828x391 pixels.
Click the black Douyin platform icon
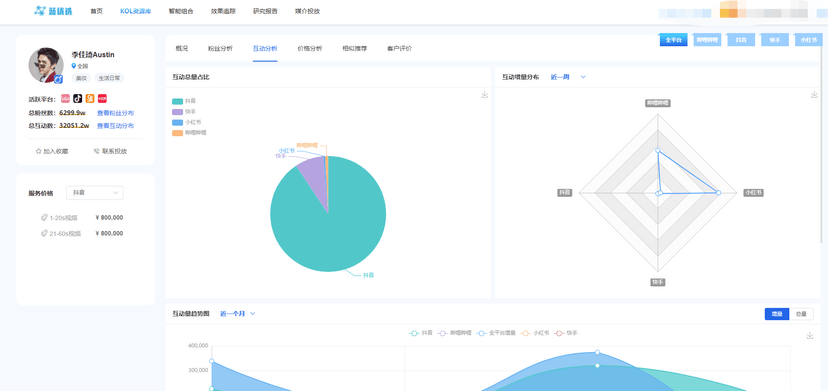coord(78,98)
